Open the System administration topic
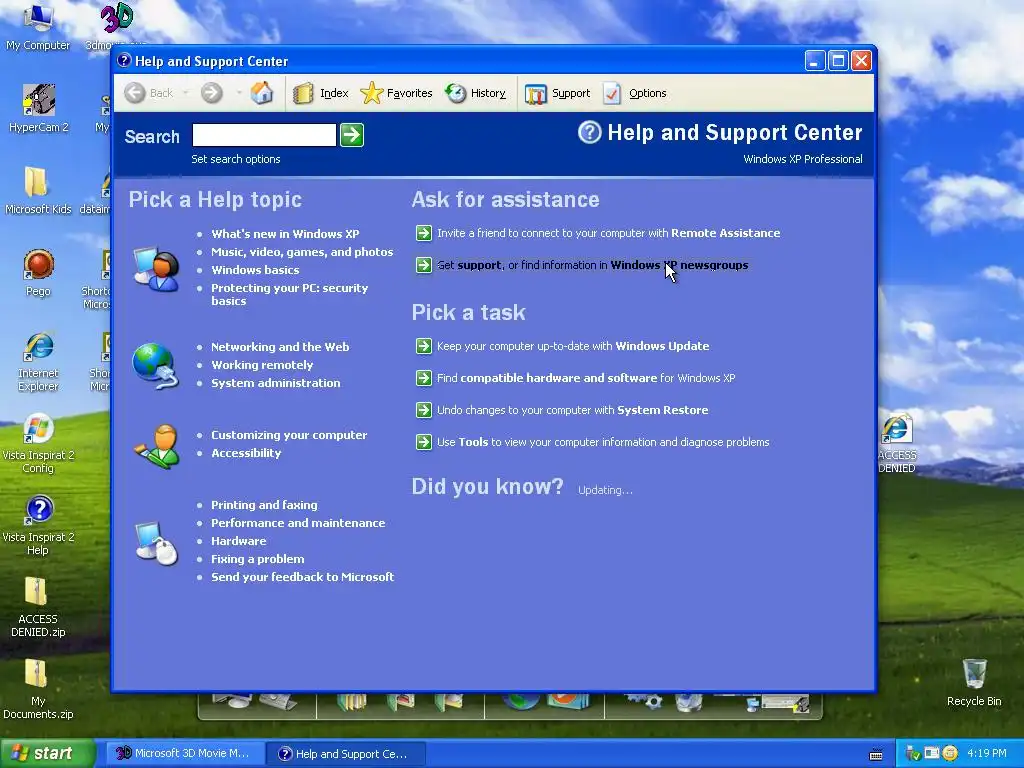Image resolution: width=1024 pixels, height=768 pixels. (276, 383)
